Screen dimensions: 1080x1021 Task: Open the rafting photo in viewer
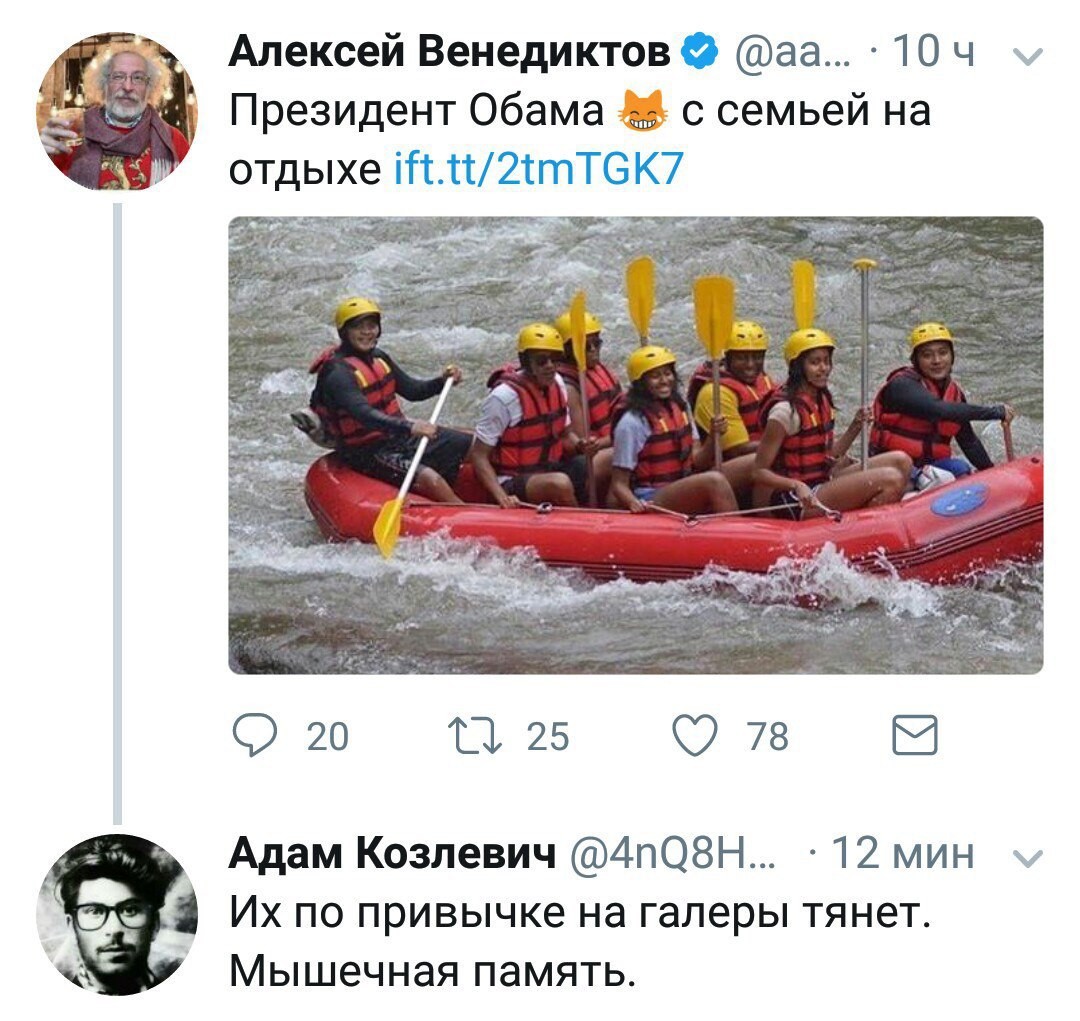[636, 445]
